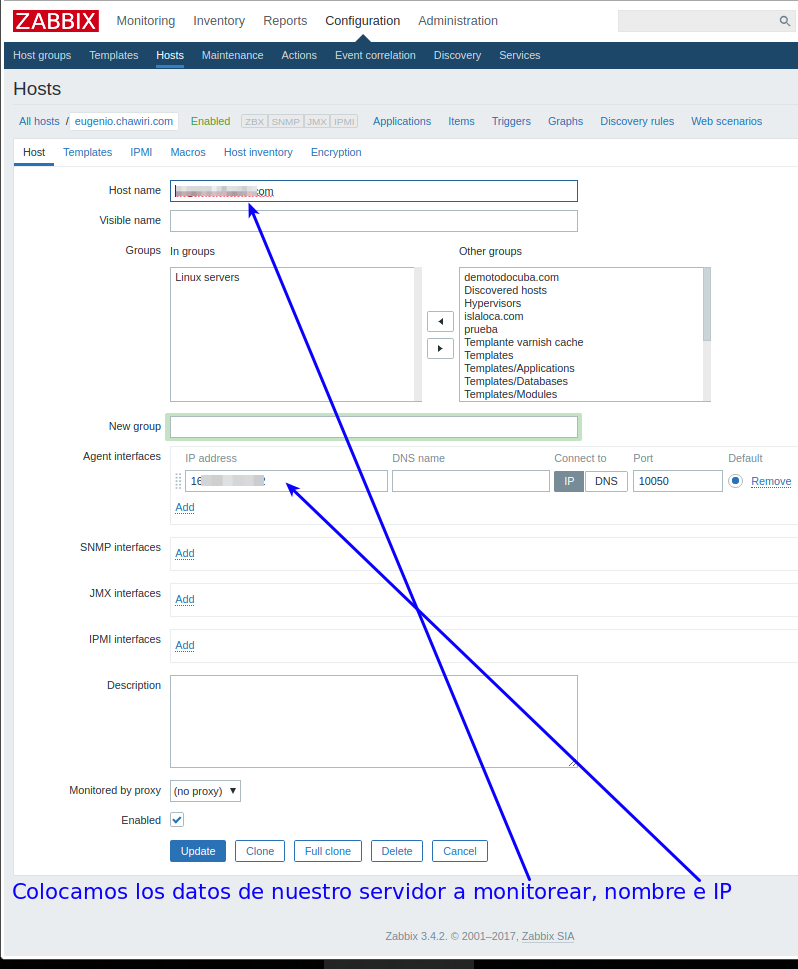
Task: Click the Zabbix SIA footer link
Action: 548,936
